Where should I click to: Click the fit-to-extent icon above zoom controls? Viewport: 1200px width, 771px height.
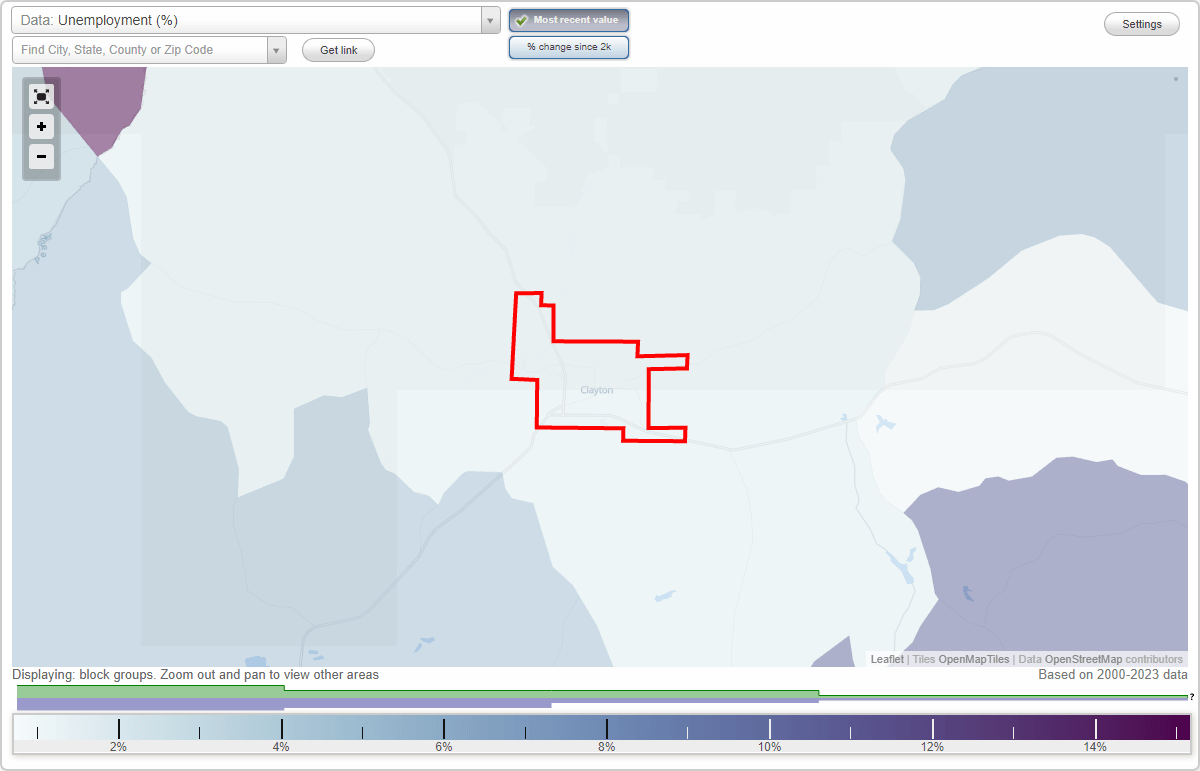coord(41,96)
